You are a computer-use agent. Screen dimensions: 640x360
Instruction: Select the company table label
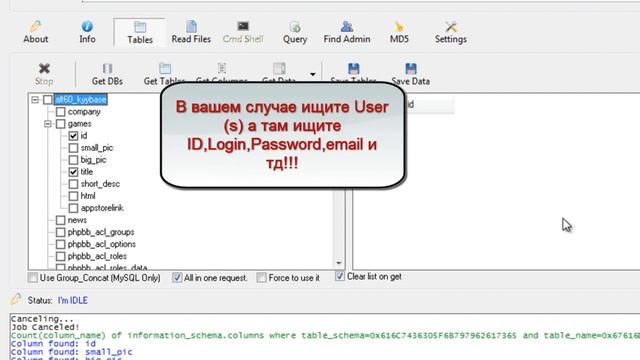[84, 111]
